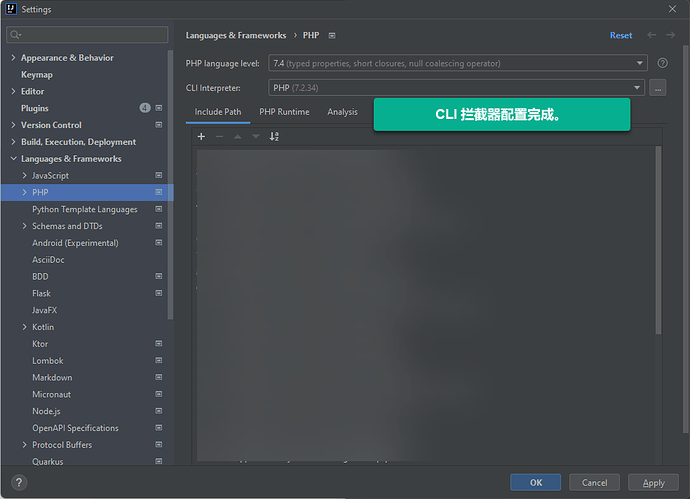Expand the Schemas and DTDs node
The width and height of the screenshot is (690, 499).
(x=25, y=226)
